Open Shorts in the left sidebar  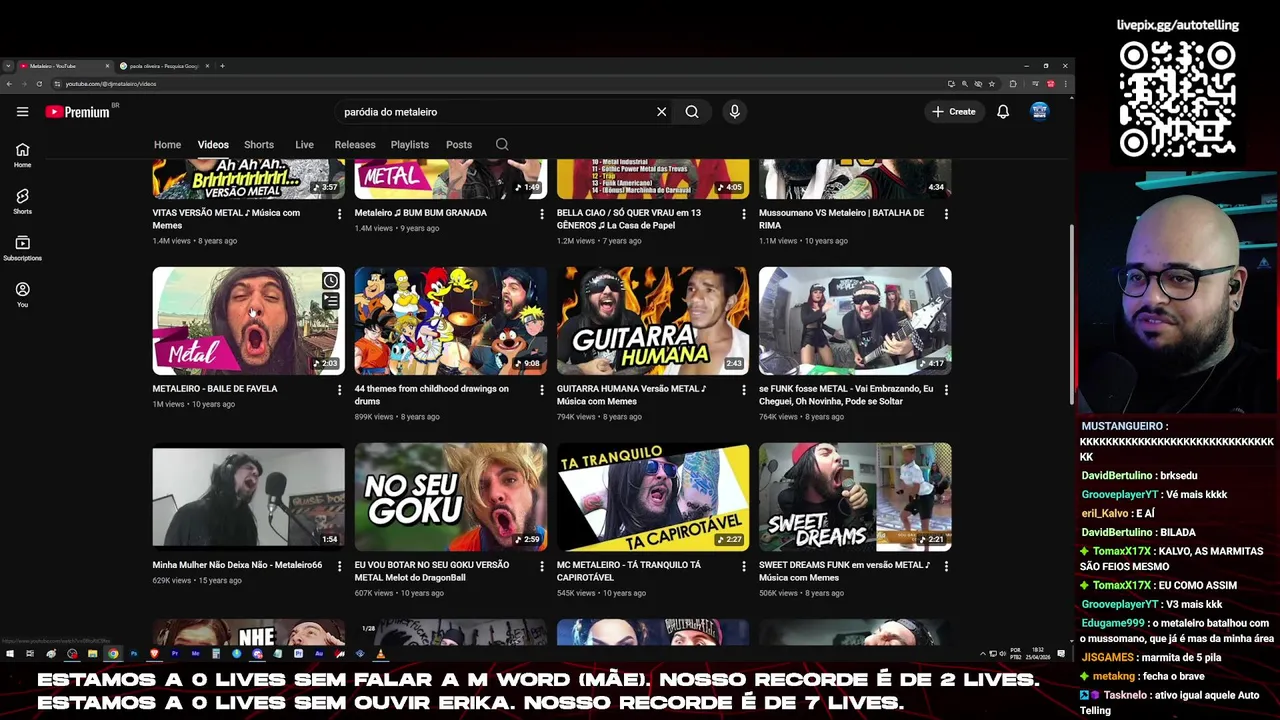(x=22, y=201)
